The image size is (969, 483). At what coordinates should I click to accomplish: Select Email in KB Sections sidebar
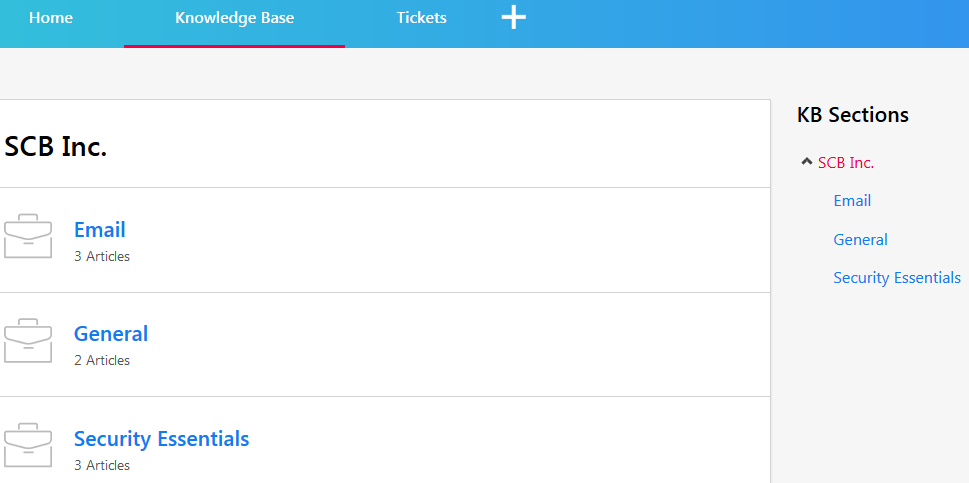(x=852, y=201)
